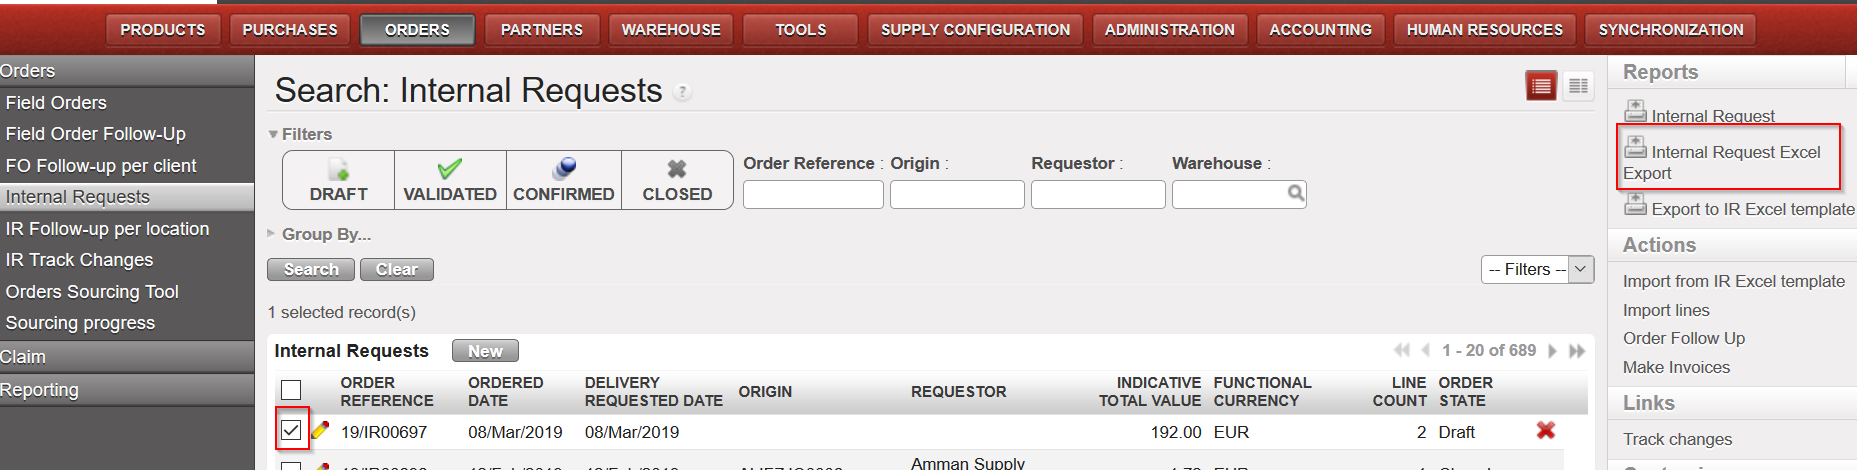The height and width of the screenshot is (470, 1857).
Task: Go to previous page of results
Action: [1426, 350]
